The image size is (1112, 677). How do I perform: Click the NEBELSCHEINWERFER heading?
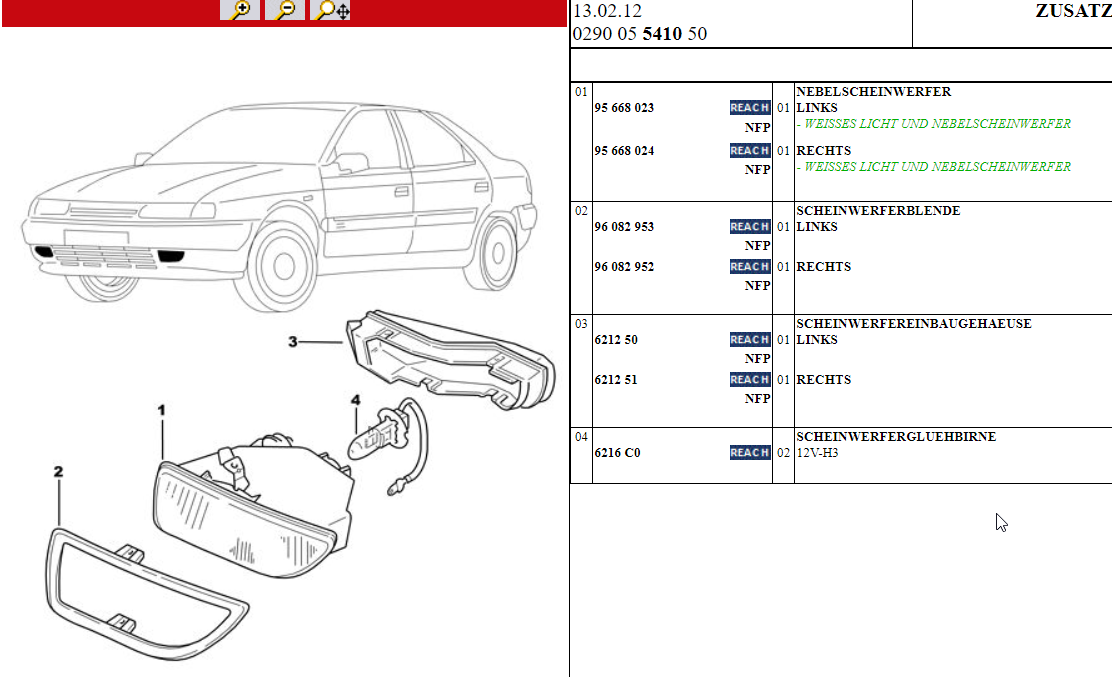874,91
